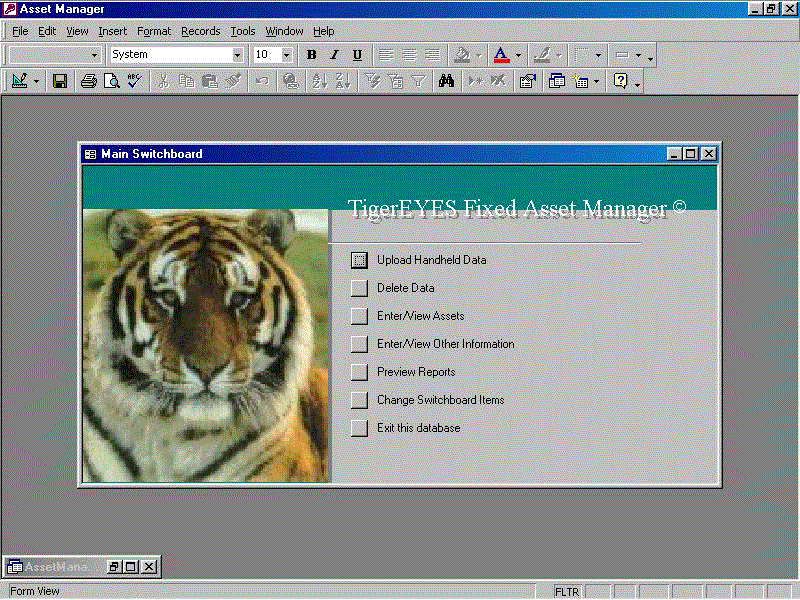Open View button dropdown arrow
800x600 pixels.
(x=36, y=82)
